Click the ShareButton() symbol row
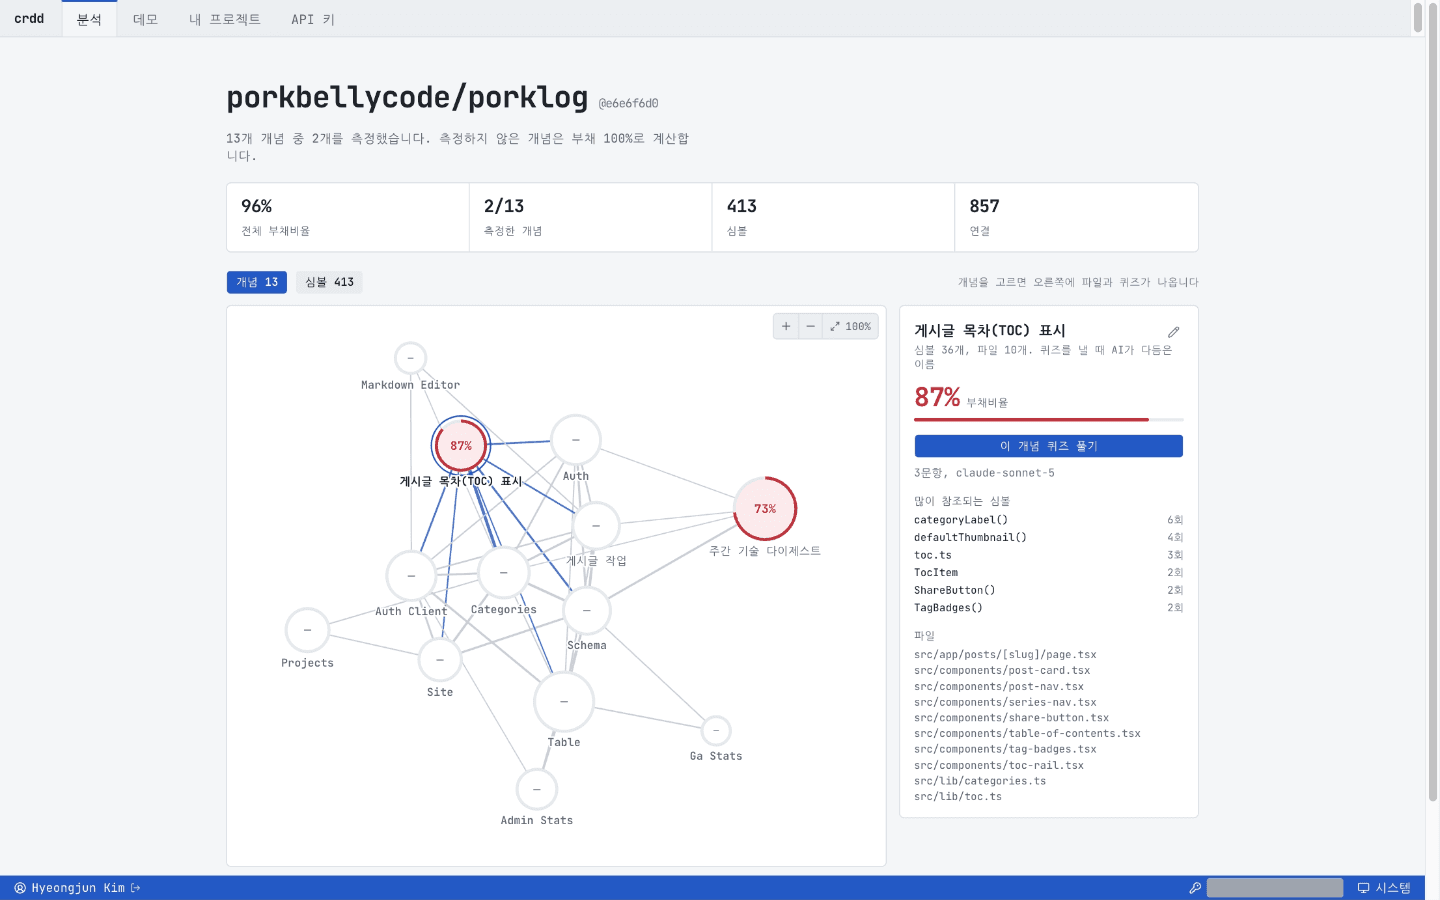 pos(1049,590)
